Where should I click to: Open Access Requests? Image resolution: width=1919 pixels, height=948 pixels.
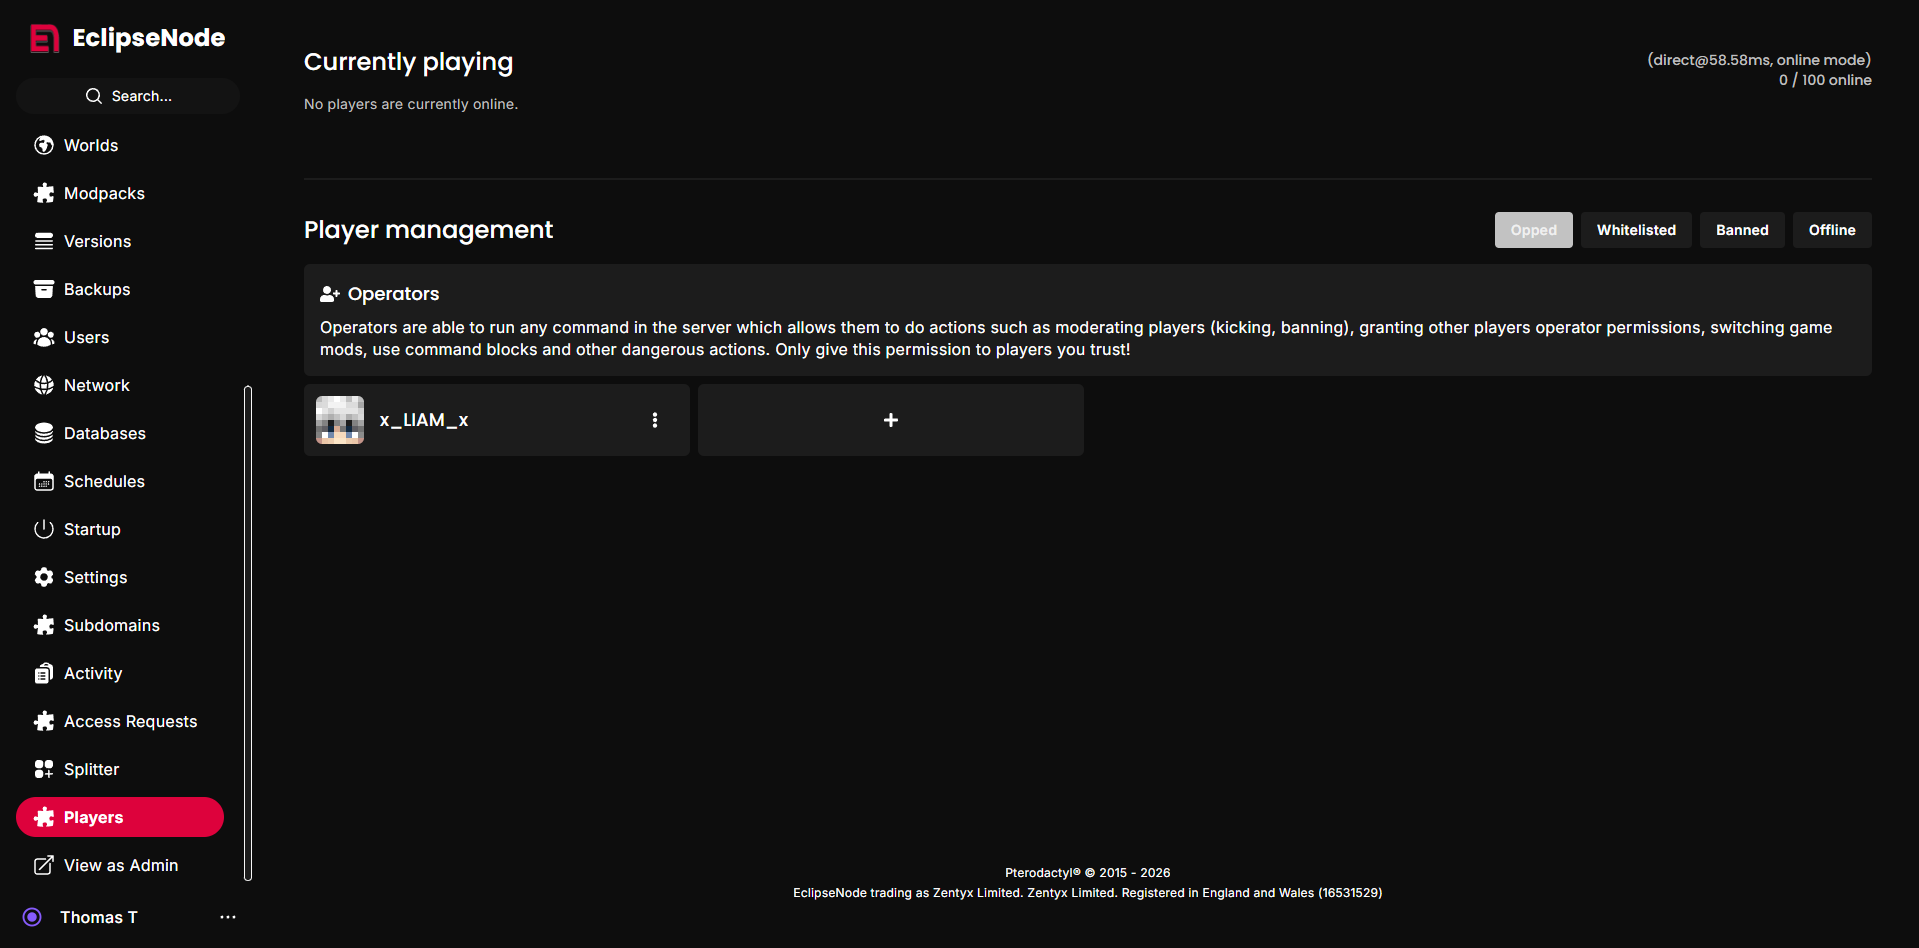(x=130, y=721)
